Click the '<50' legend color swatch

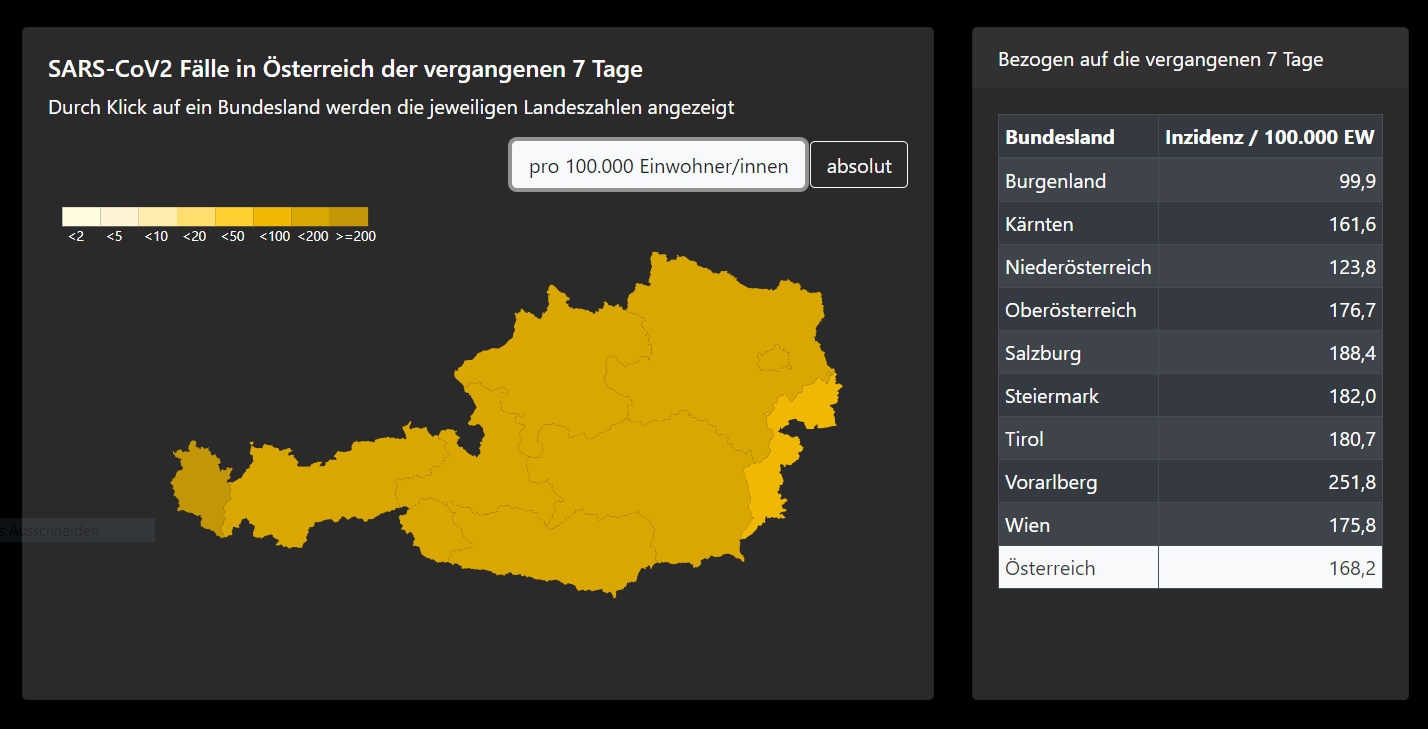tap(234, 216)
